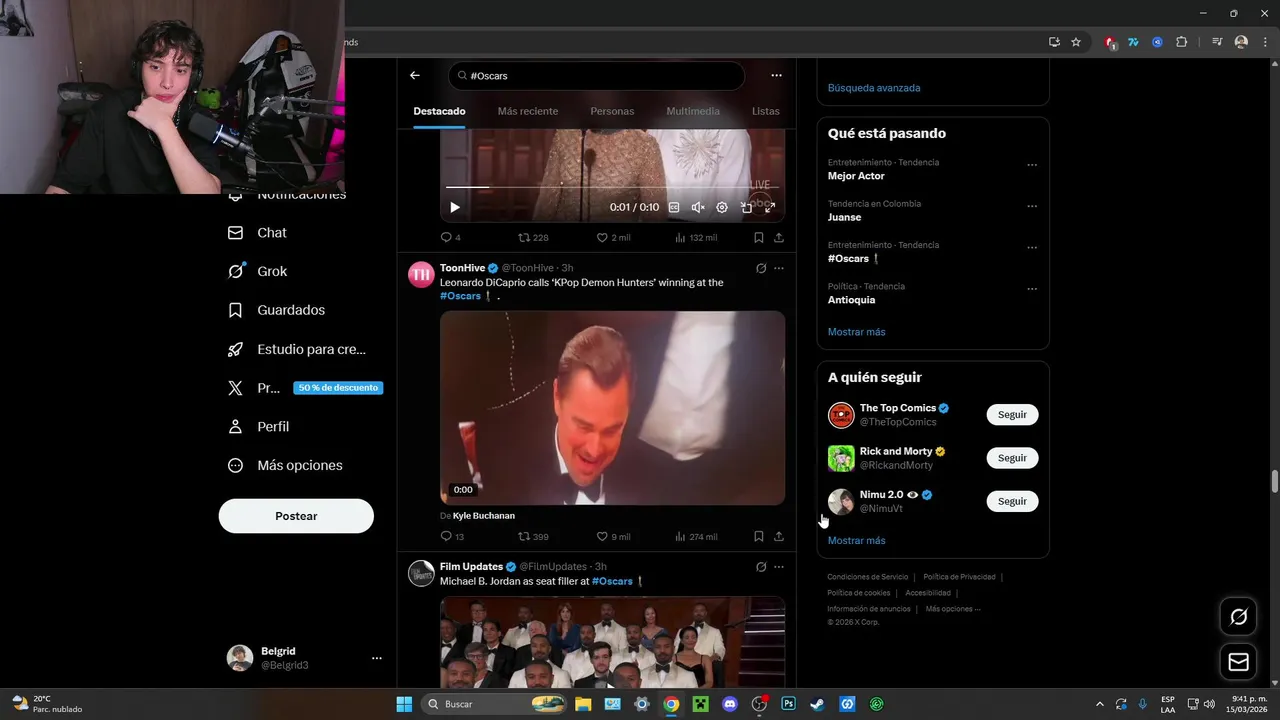Follow the Rick and Morty account
Viewport: 1280px width, 720px height.
(x=1012, y=458)
